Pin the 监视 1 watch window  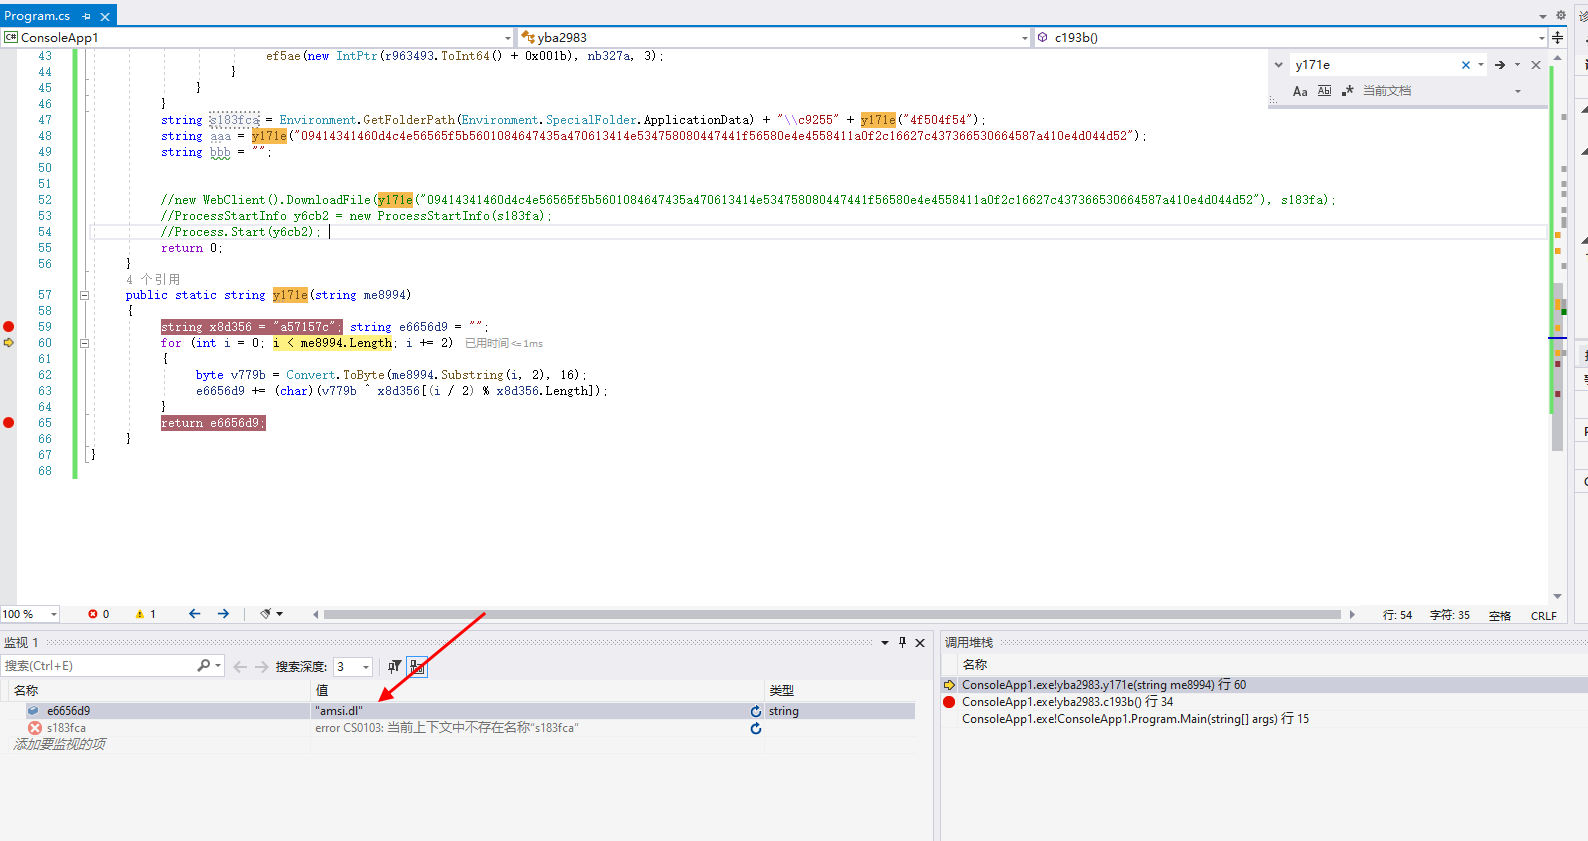(902, 643)
